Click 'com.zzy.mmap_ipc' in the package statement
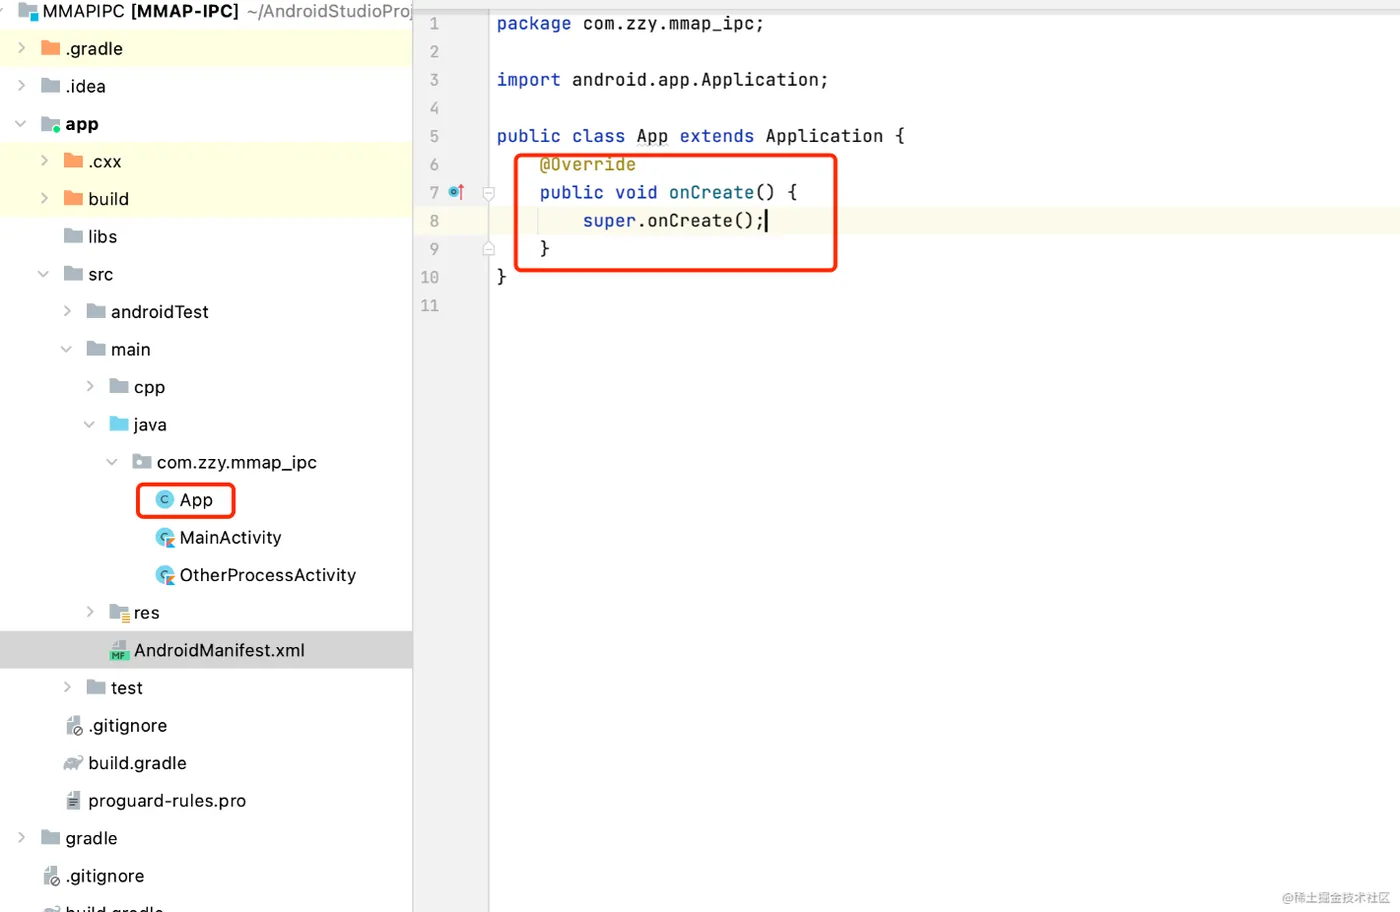 pyautogui.click(x=669, y=24)
